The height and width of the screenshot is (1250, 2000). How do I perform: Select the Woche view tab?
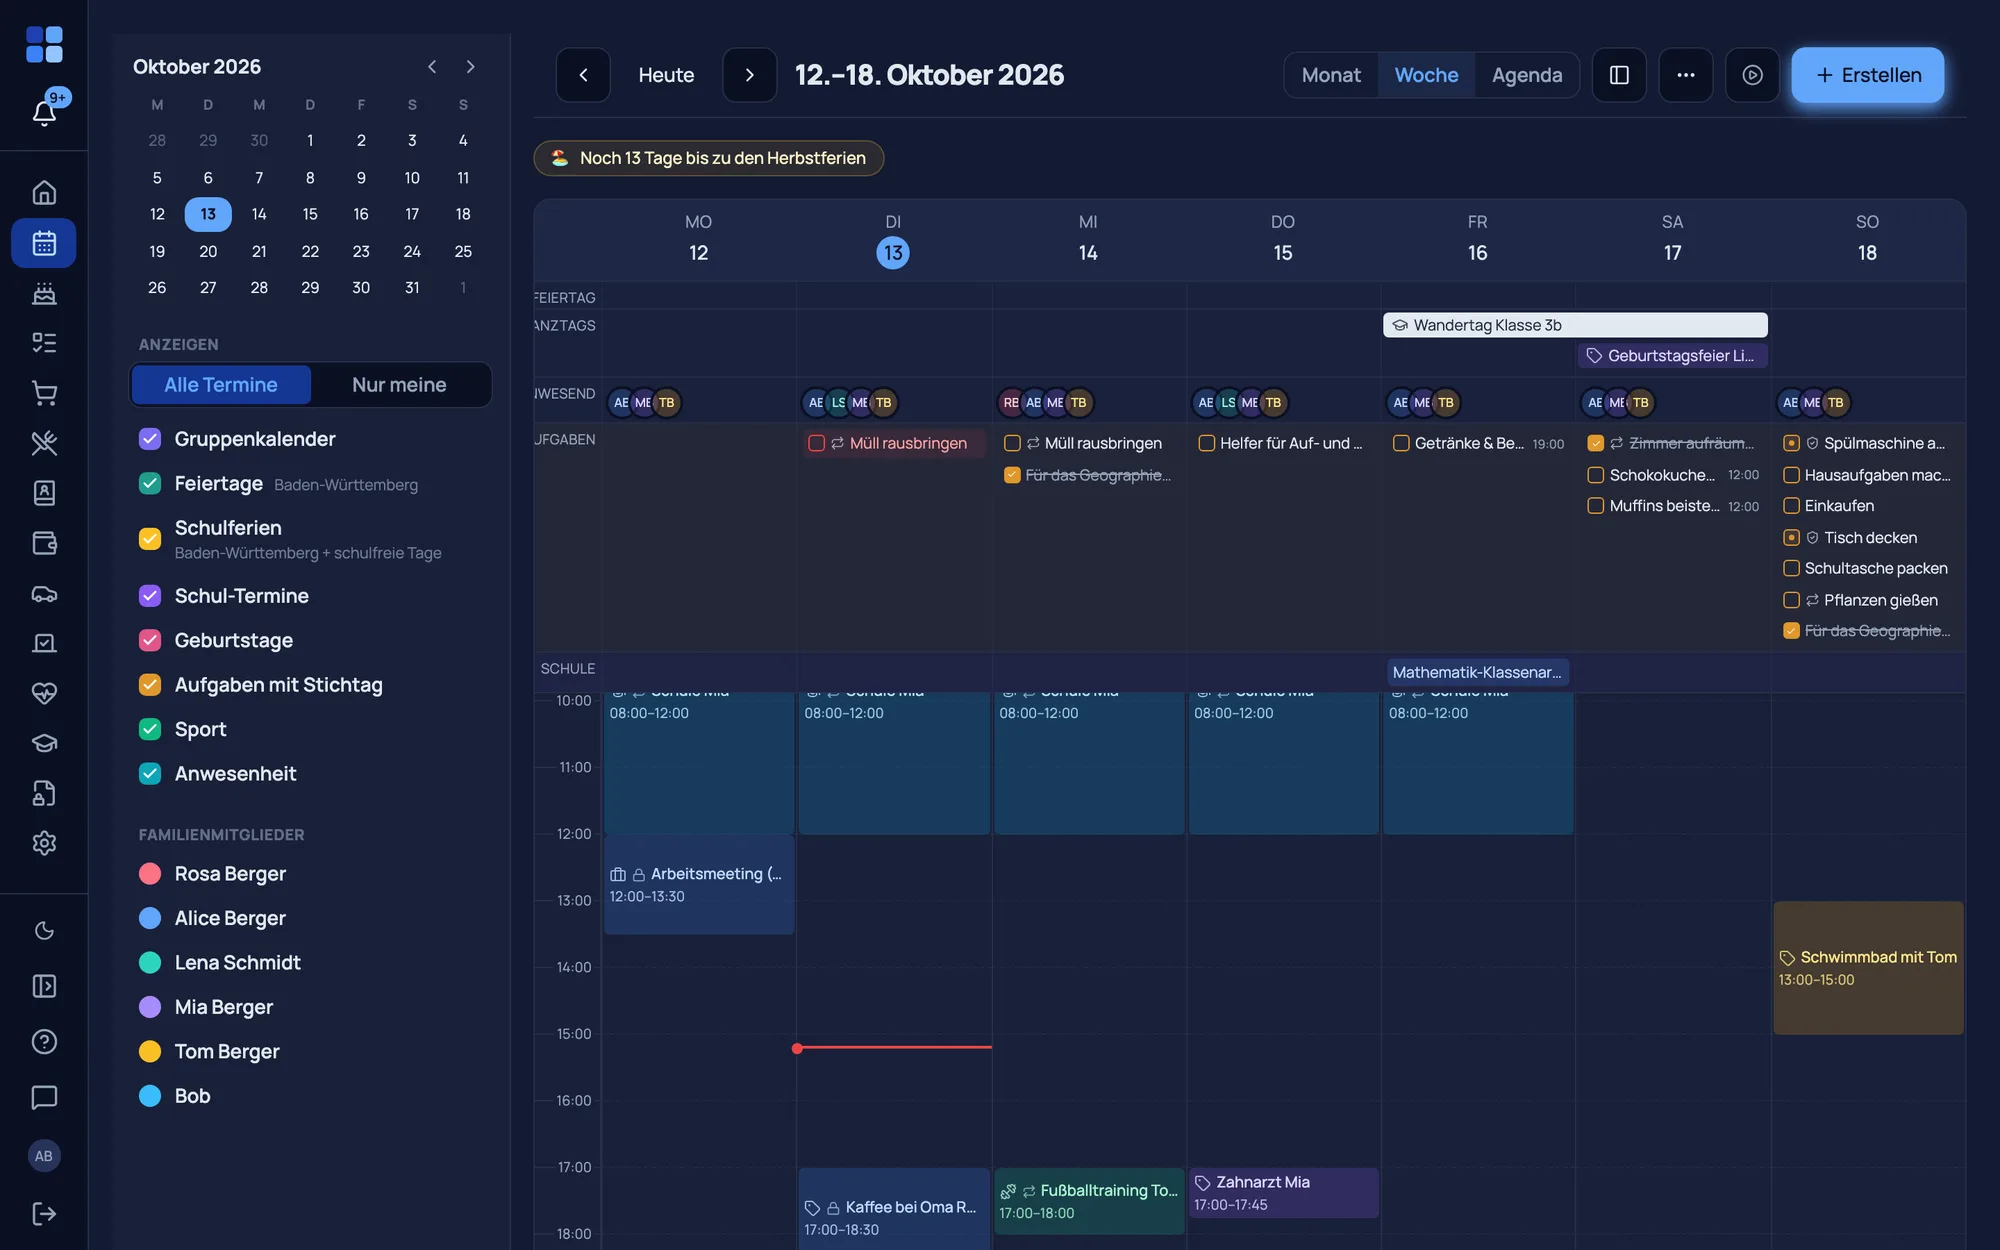1426,75
